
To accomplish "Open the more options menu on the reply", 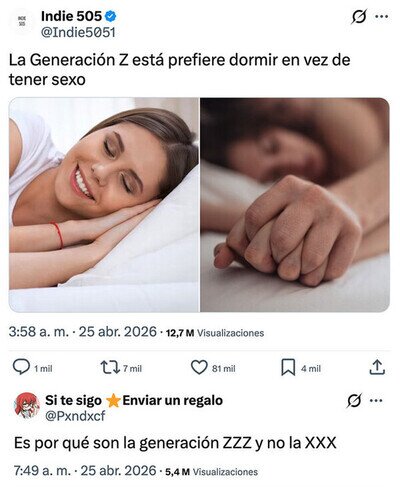I will pyautogui.click(x=376, y=400).
